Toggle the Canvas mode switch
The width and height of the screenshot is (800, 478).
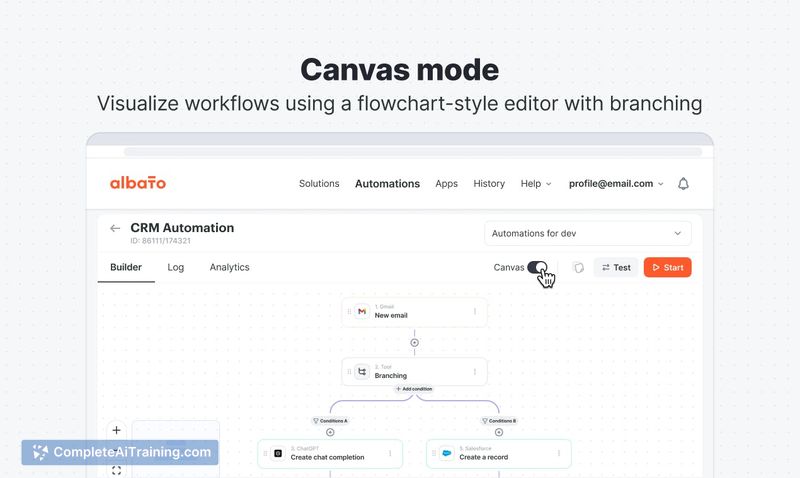pyautogui.click(x=537, y=267)
